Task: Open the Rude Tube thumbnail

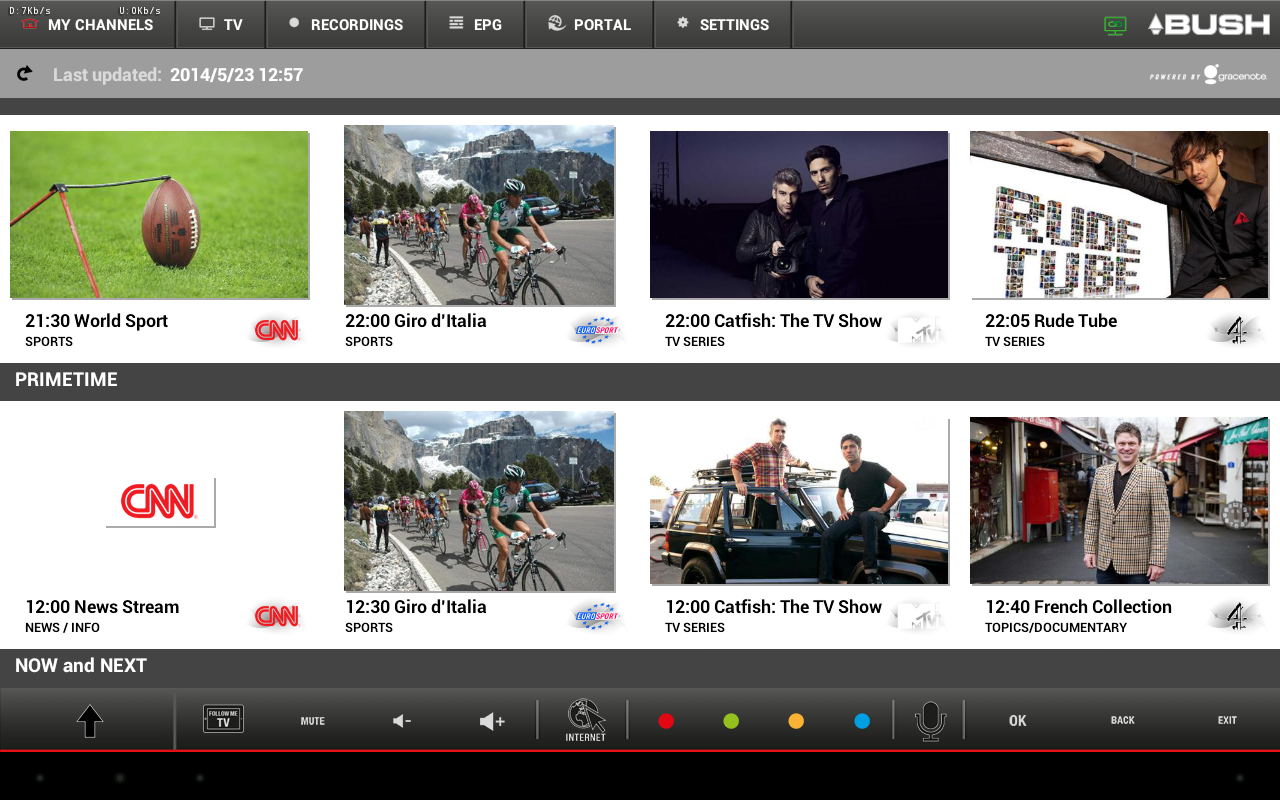Action: coord(1119,215)
